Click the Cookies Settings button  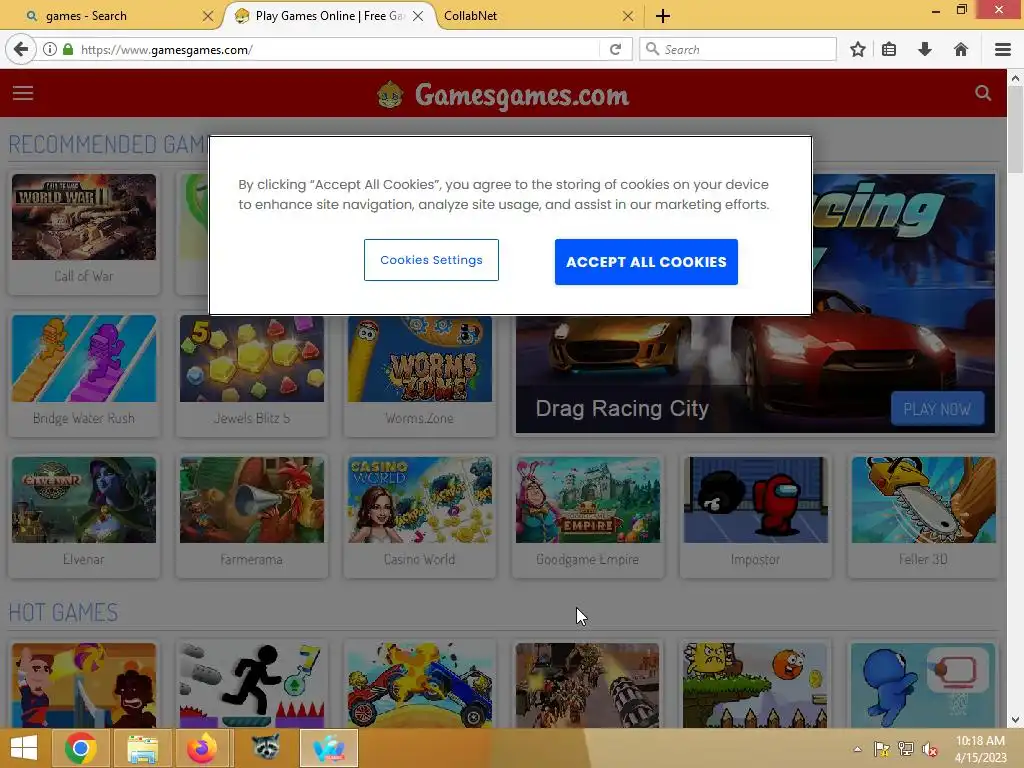(431, 260)
